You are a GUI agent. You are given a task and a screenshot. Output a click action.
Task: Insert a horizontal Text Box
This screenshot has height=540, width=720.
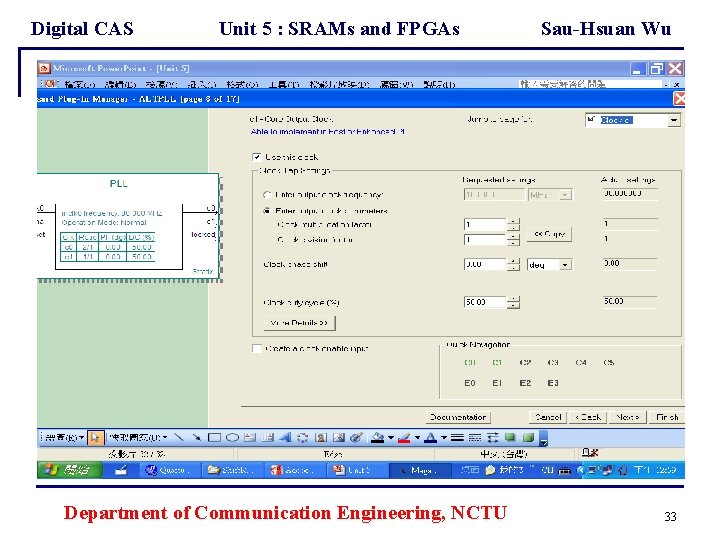(250, 438)
